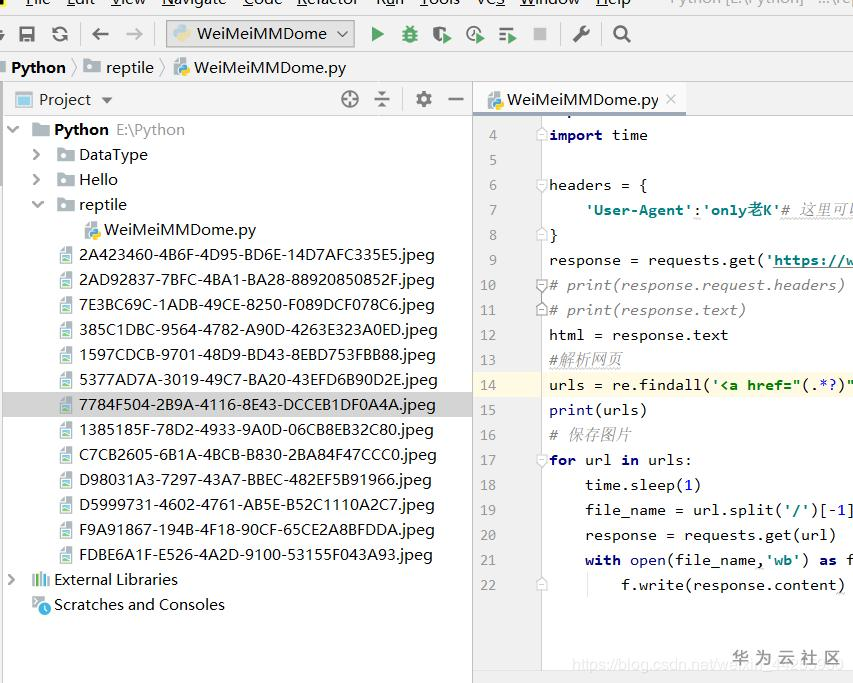Click Python in the breadcrumb bar
The width and height of the screenshot is (853, 683).
[x=38, y=67]
